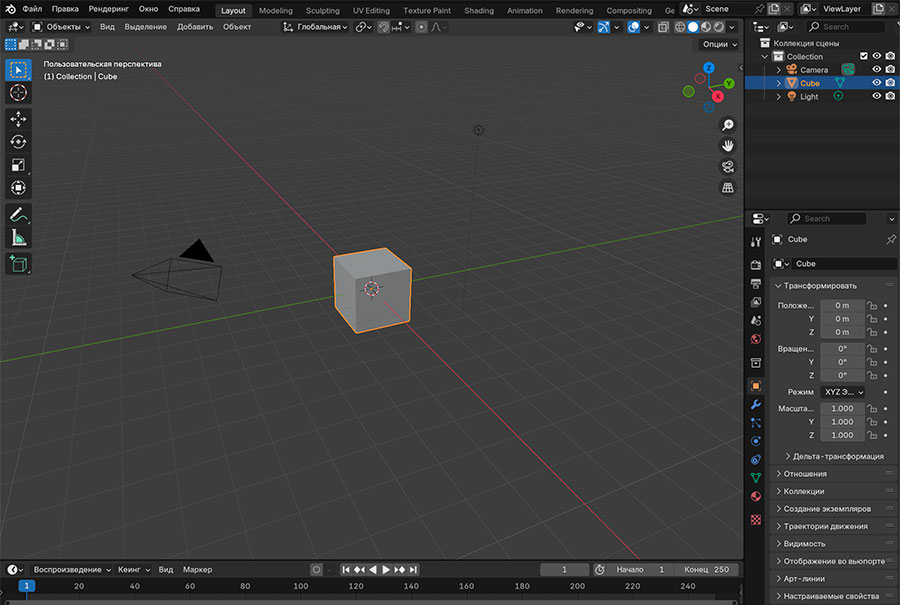Open the Particles properties tab
The width and height of the screenshot is (900, 605).
click(756, 422)
